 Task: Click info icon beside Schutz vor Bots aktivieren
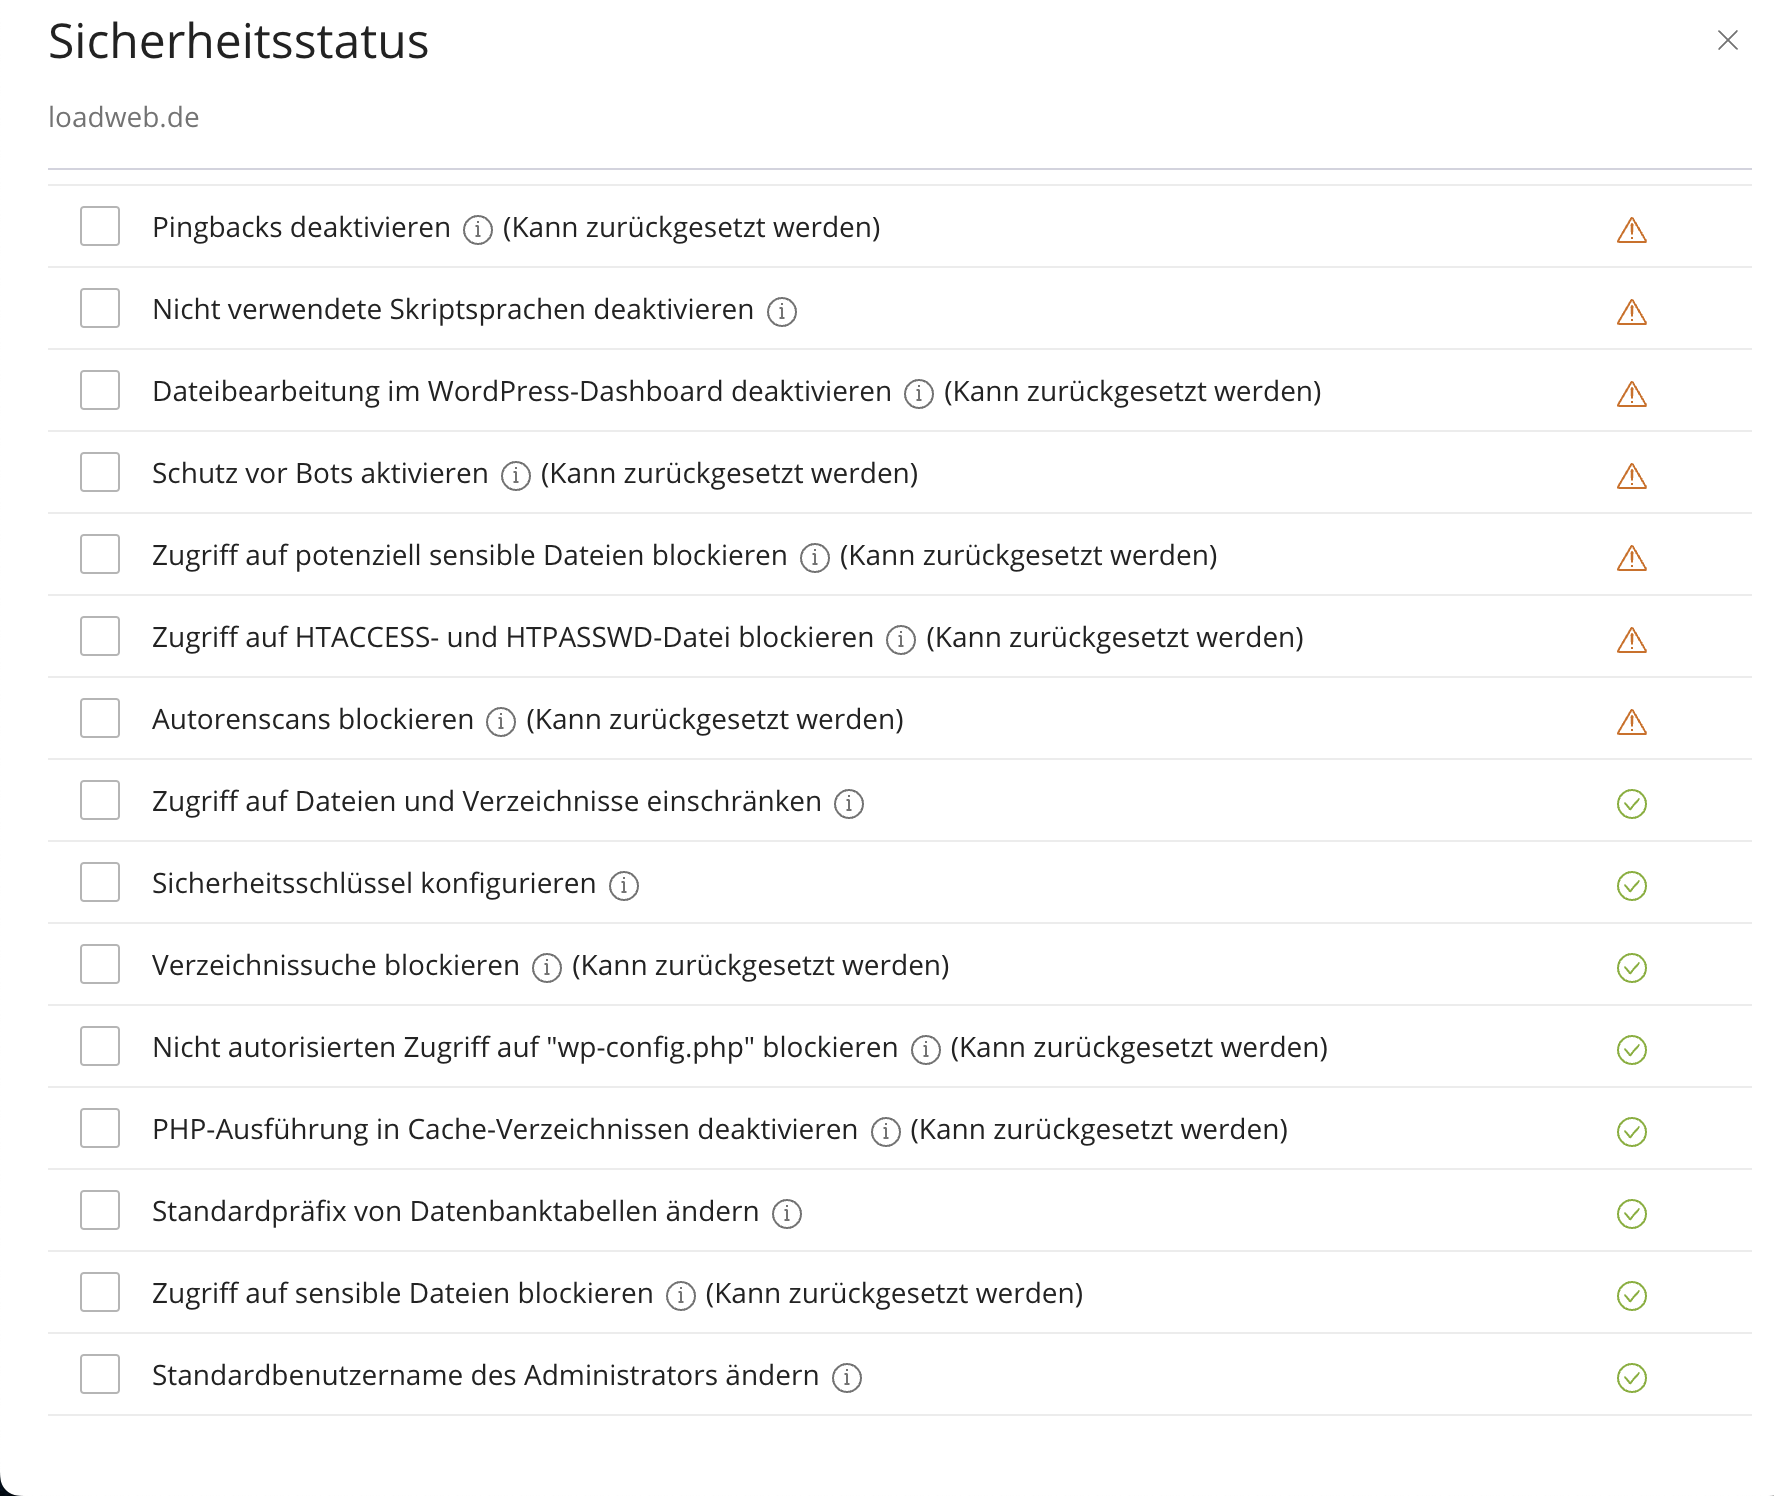[516, 476]
